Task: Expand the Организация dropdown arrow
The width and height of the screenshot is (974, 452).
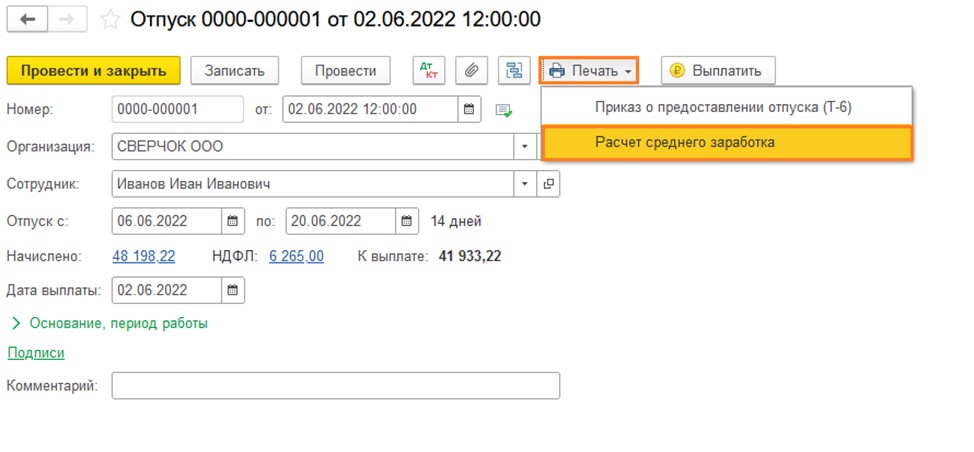Action: click(x=524, y=147)
